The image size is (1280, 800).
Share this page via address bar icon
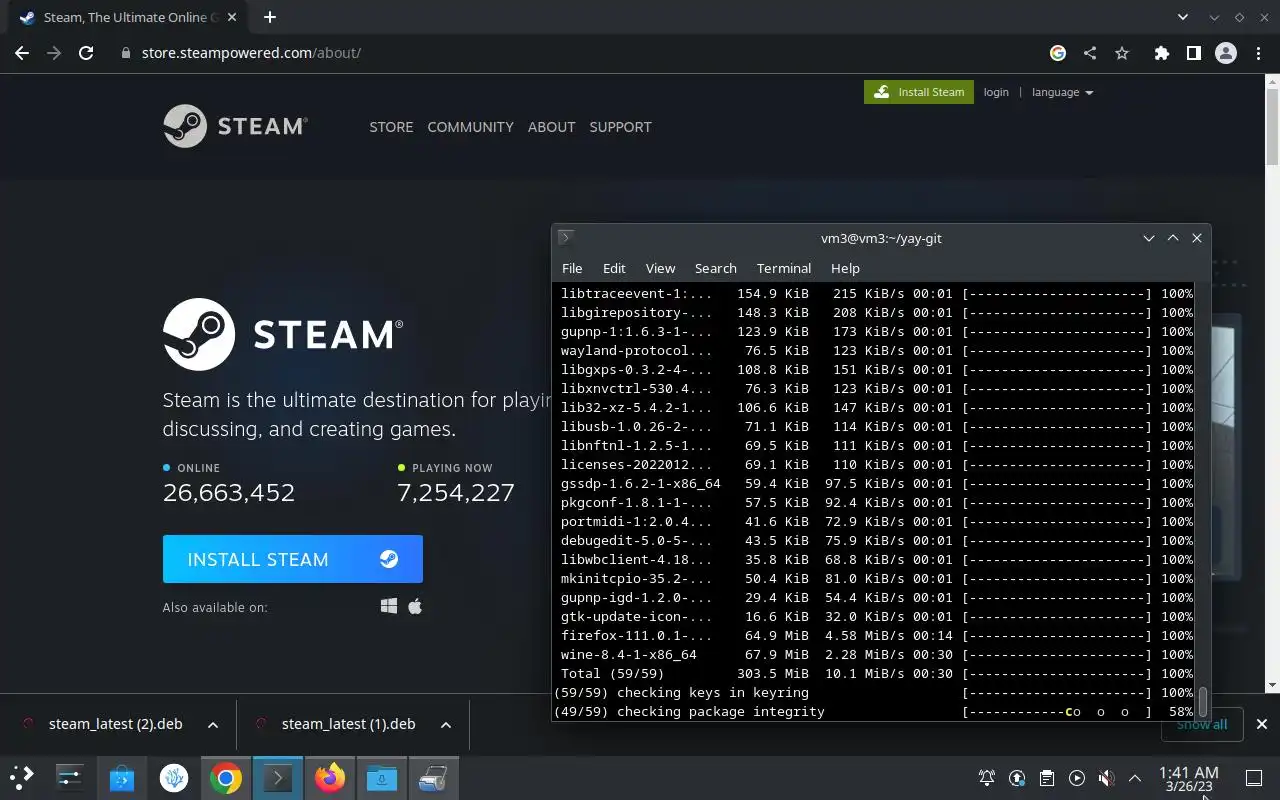tap(1090, 53)
